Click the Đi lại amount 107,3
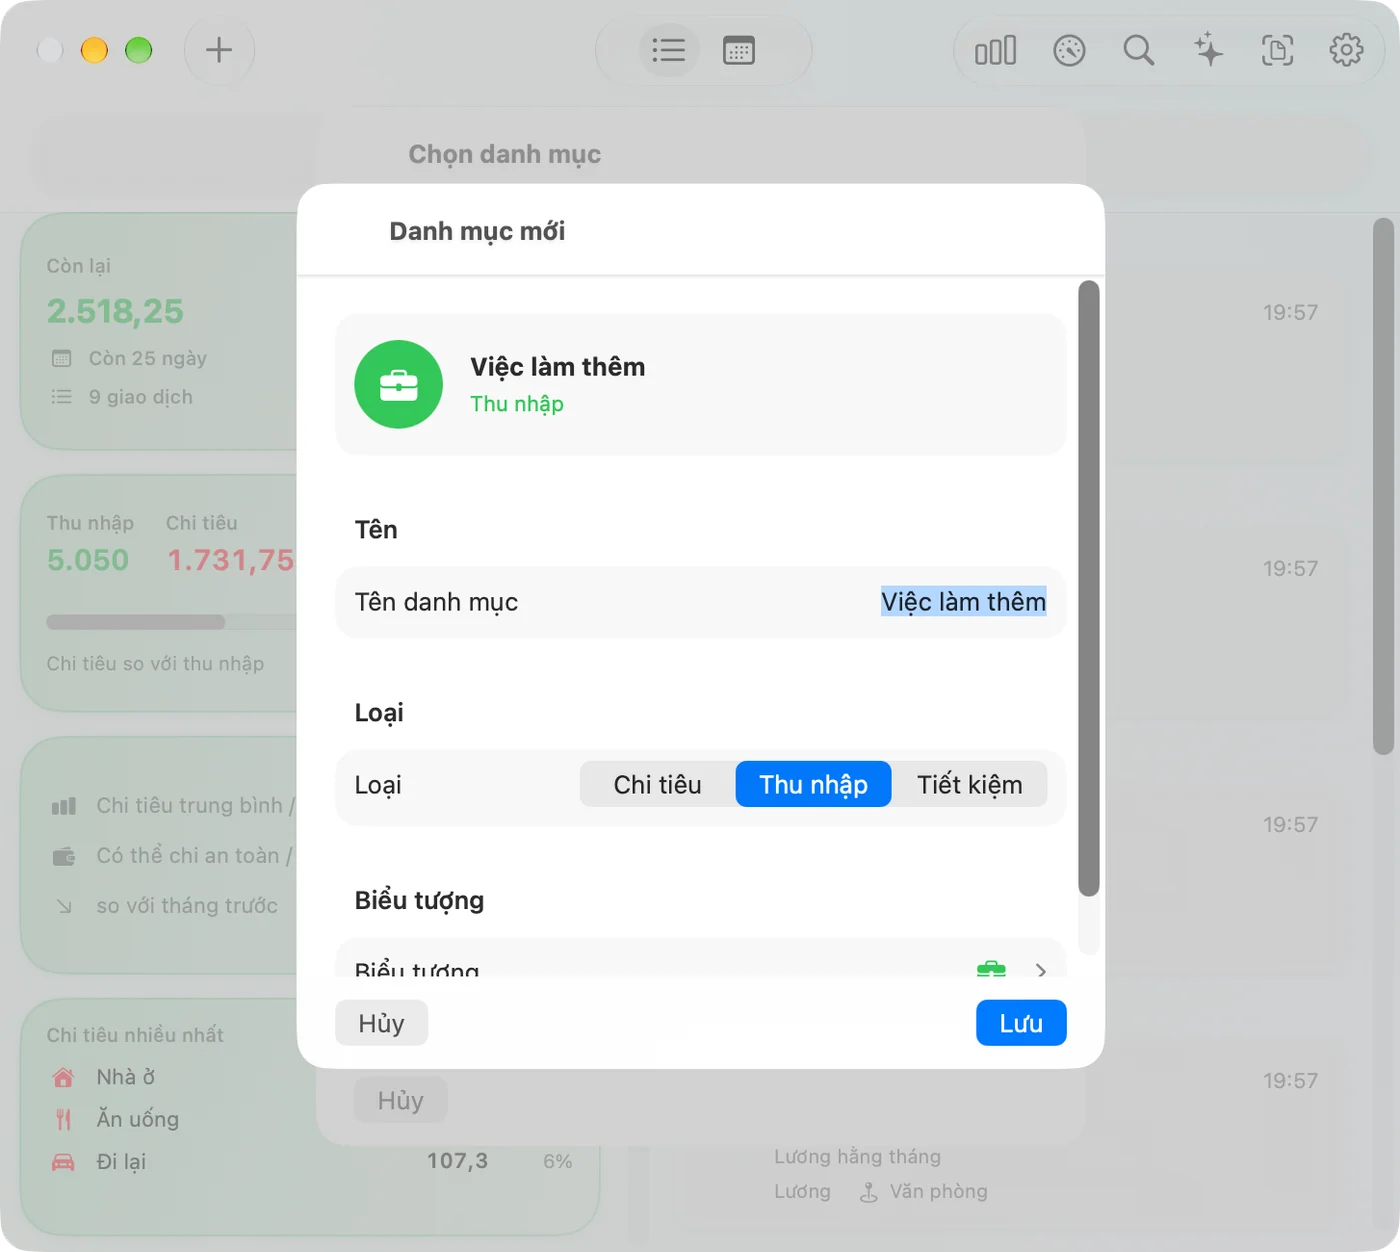This screenshot has height=1252, width=1400. [457, 1161]
